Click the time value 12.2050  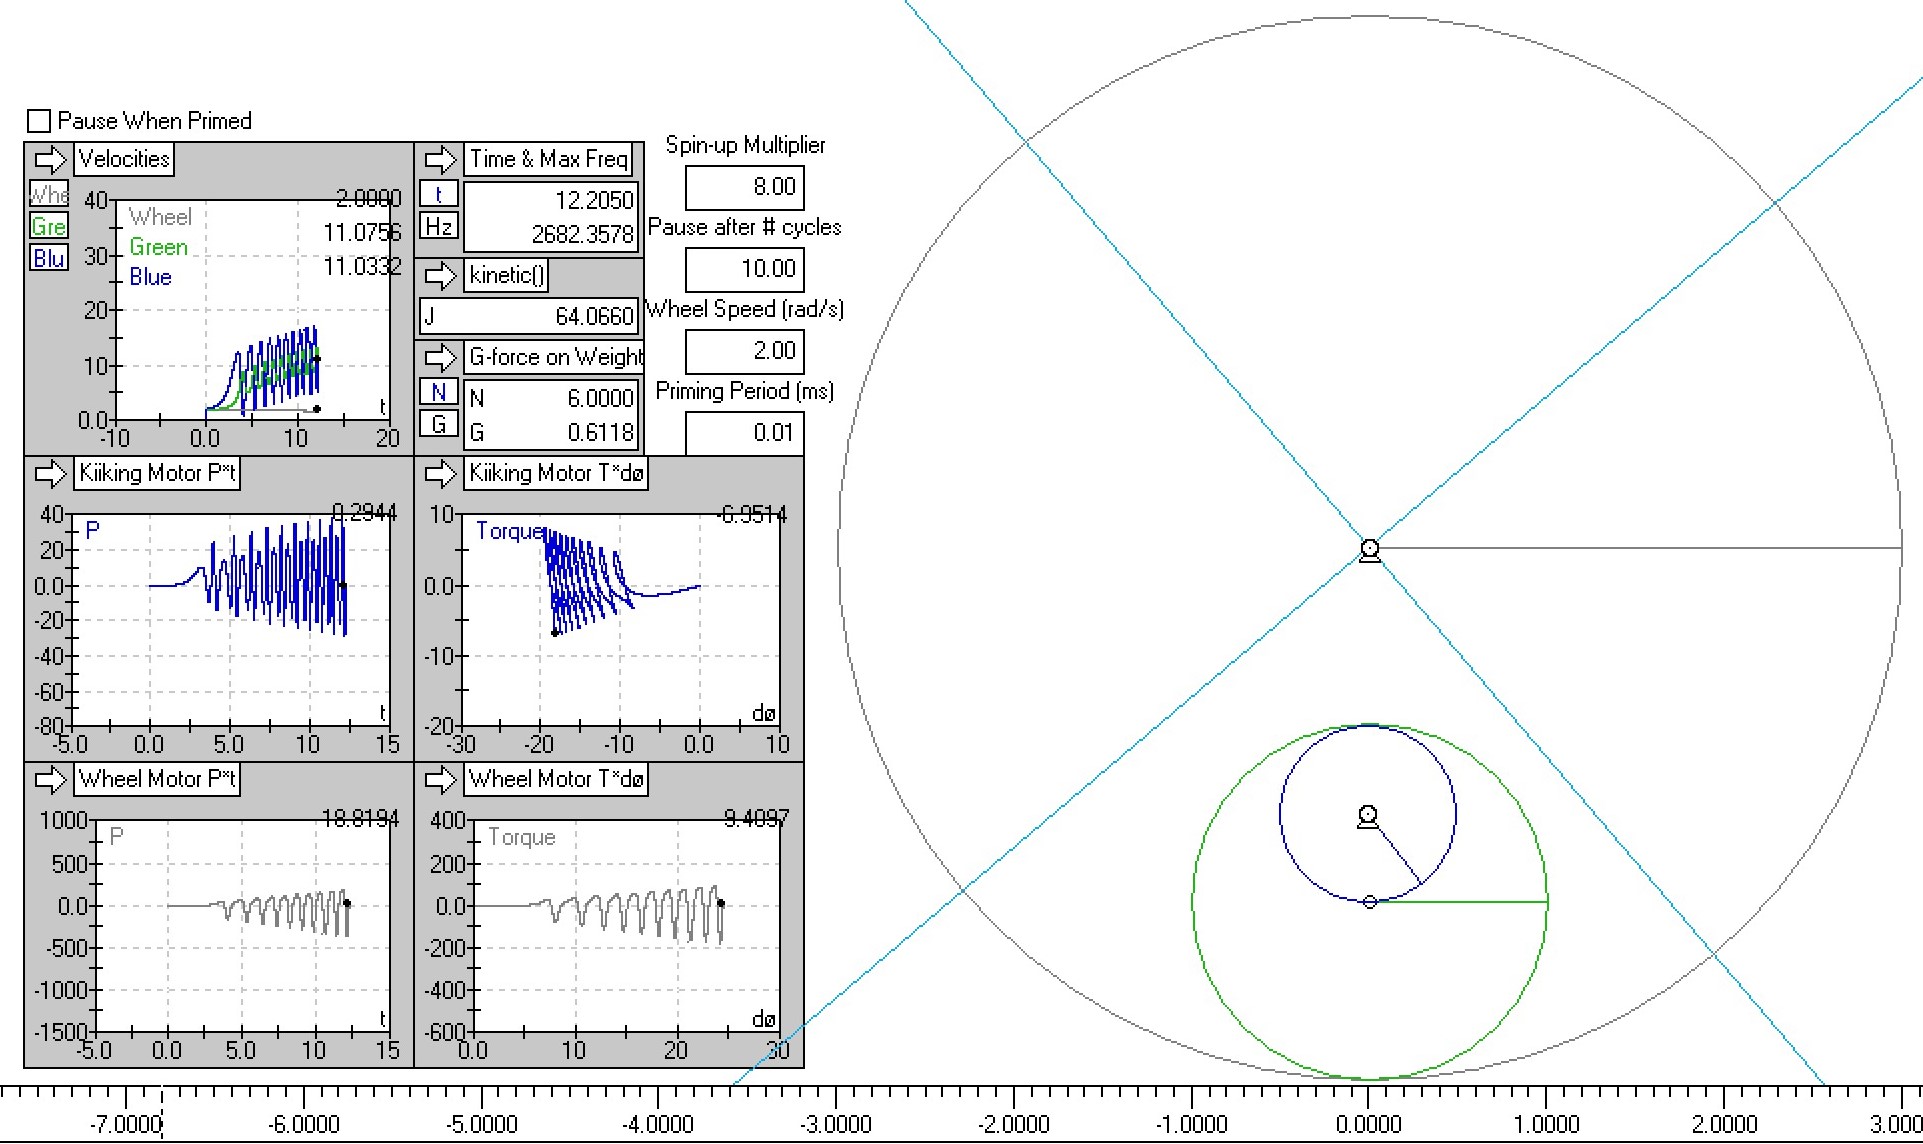(595, 200)
